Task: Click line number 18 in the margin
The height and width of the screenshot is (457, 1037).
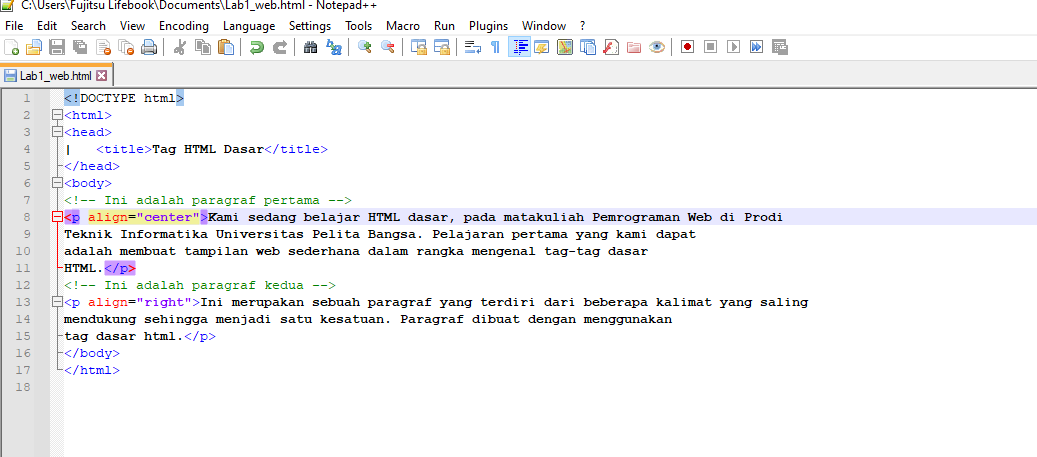Action: (22, 387)
